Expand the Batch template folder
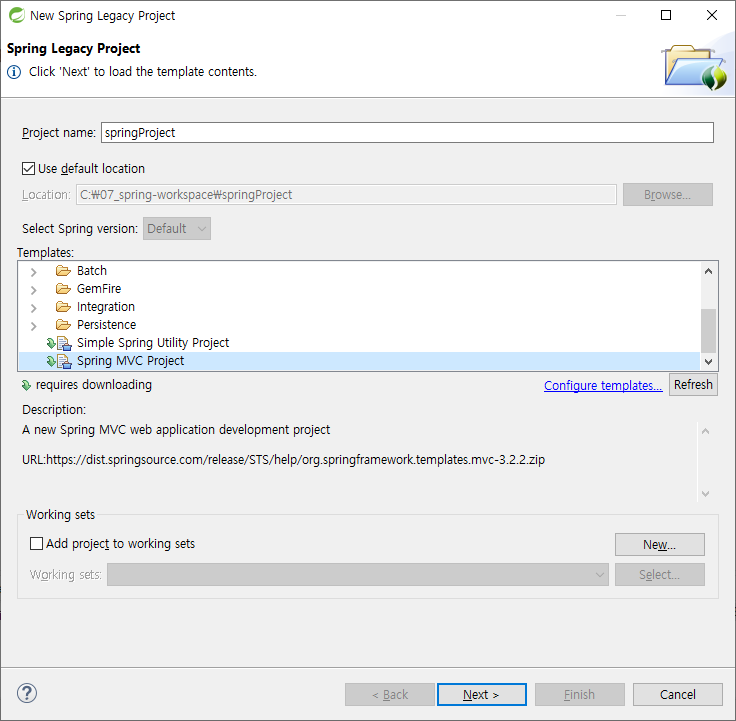The height and width of the screenshot is (721, 736). (x=33, y=272)
